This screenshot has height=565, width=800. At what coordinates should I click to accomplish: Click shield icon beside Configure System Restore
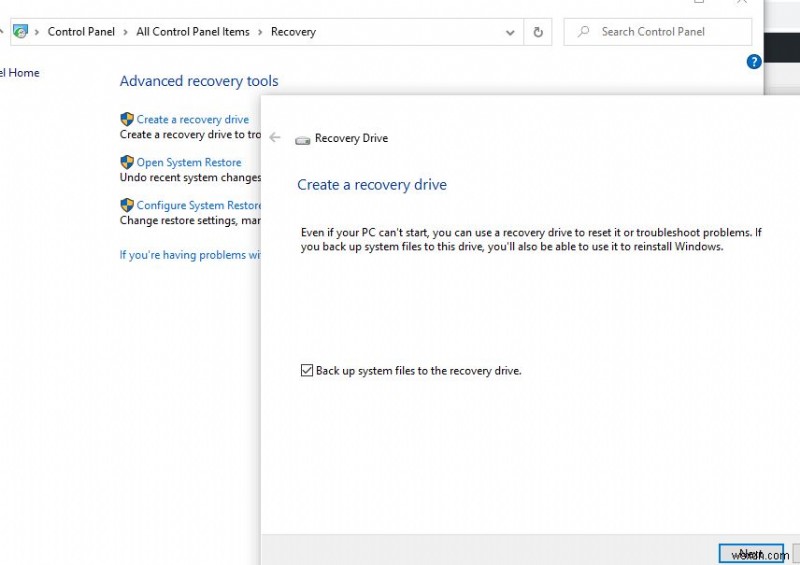[x=127, y=205]
